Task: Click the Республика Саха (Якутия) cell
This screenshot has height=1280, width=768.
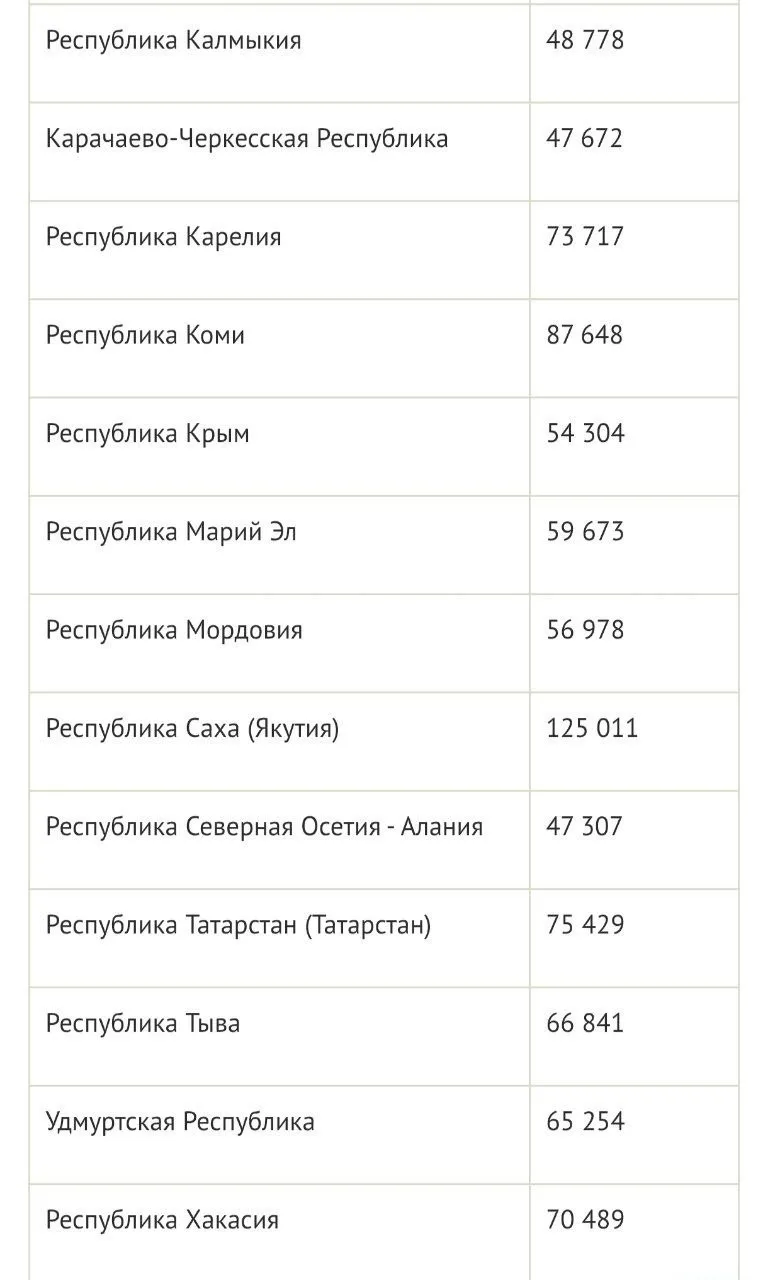Action: coord(192,728)
